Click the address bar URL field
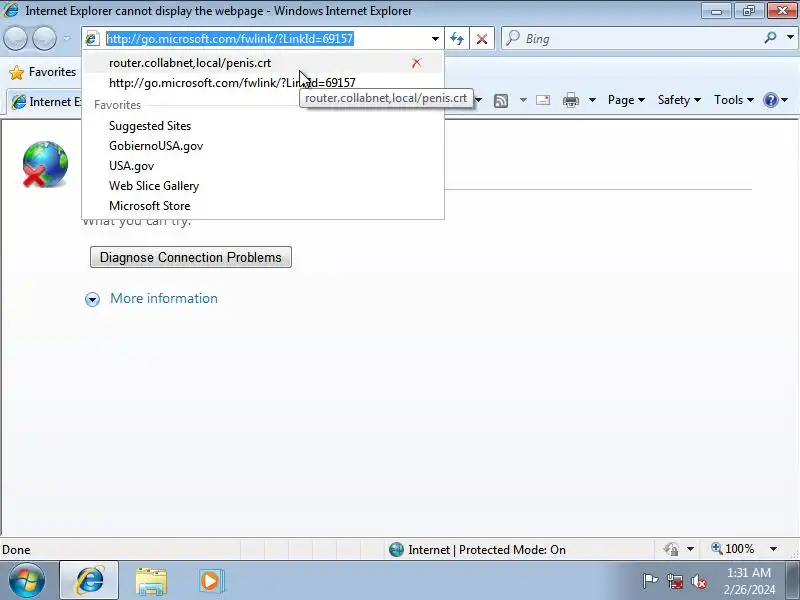The image size is (800, 600). tap(265, 39)
